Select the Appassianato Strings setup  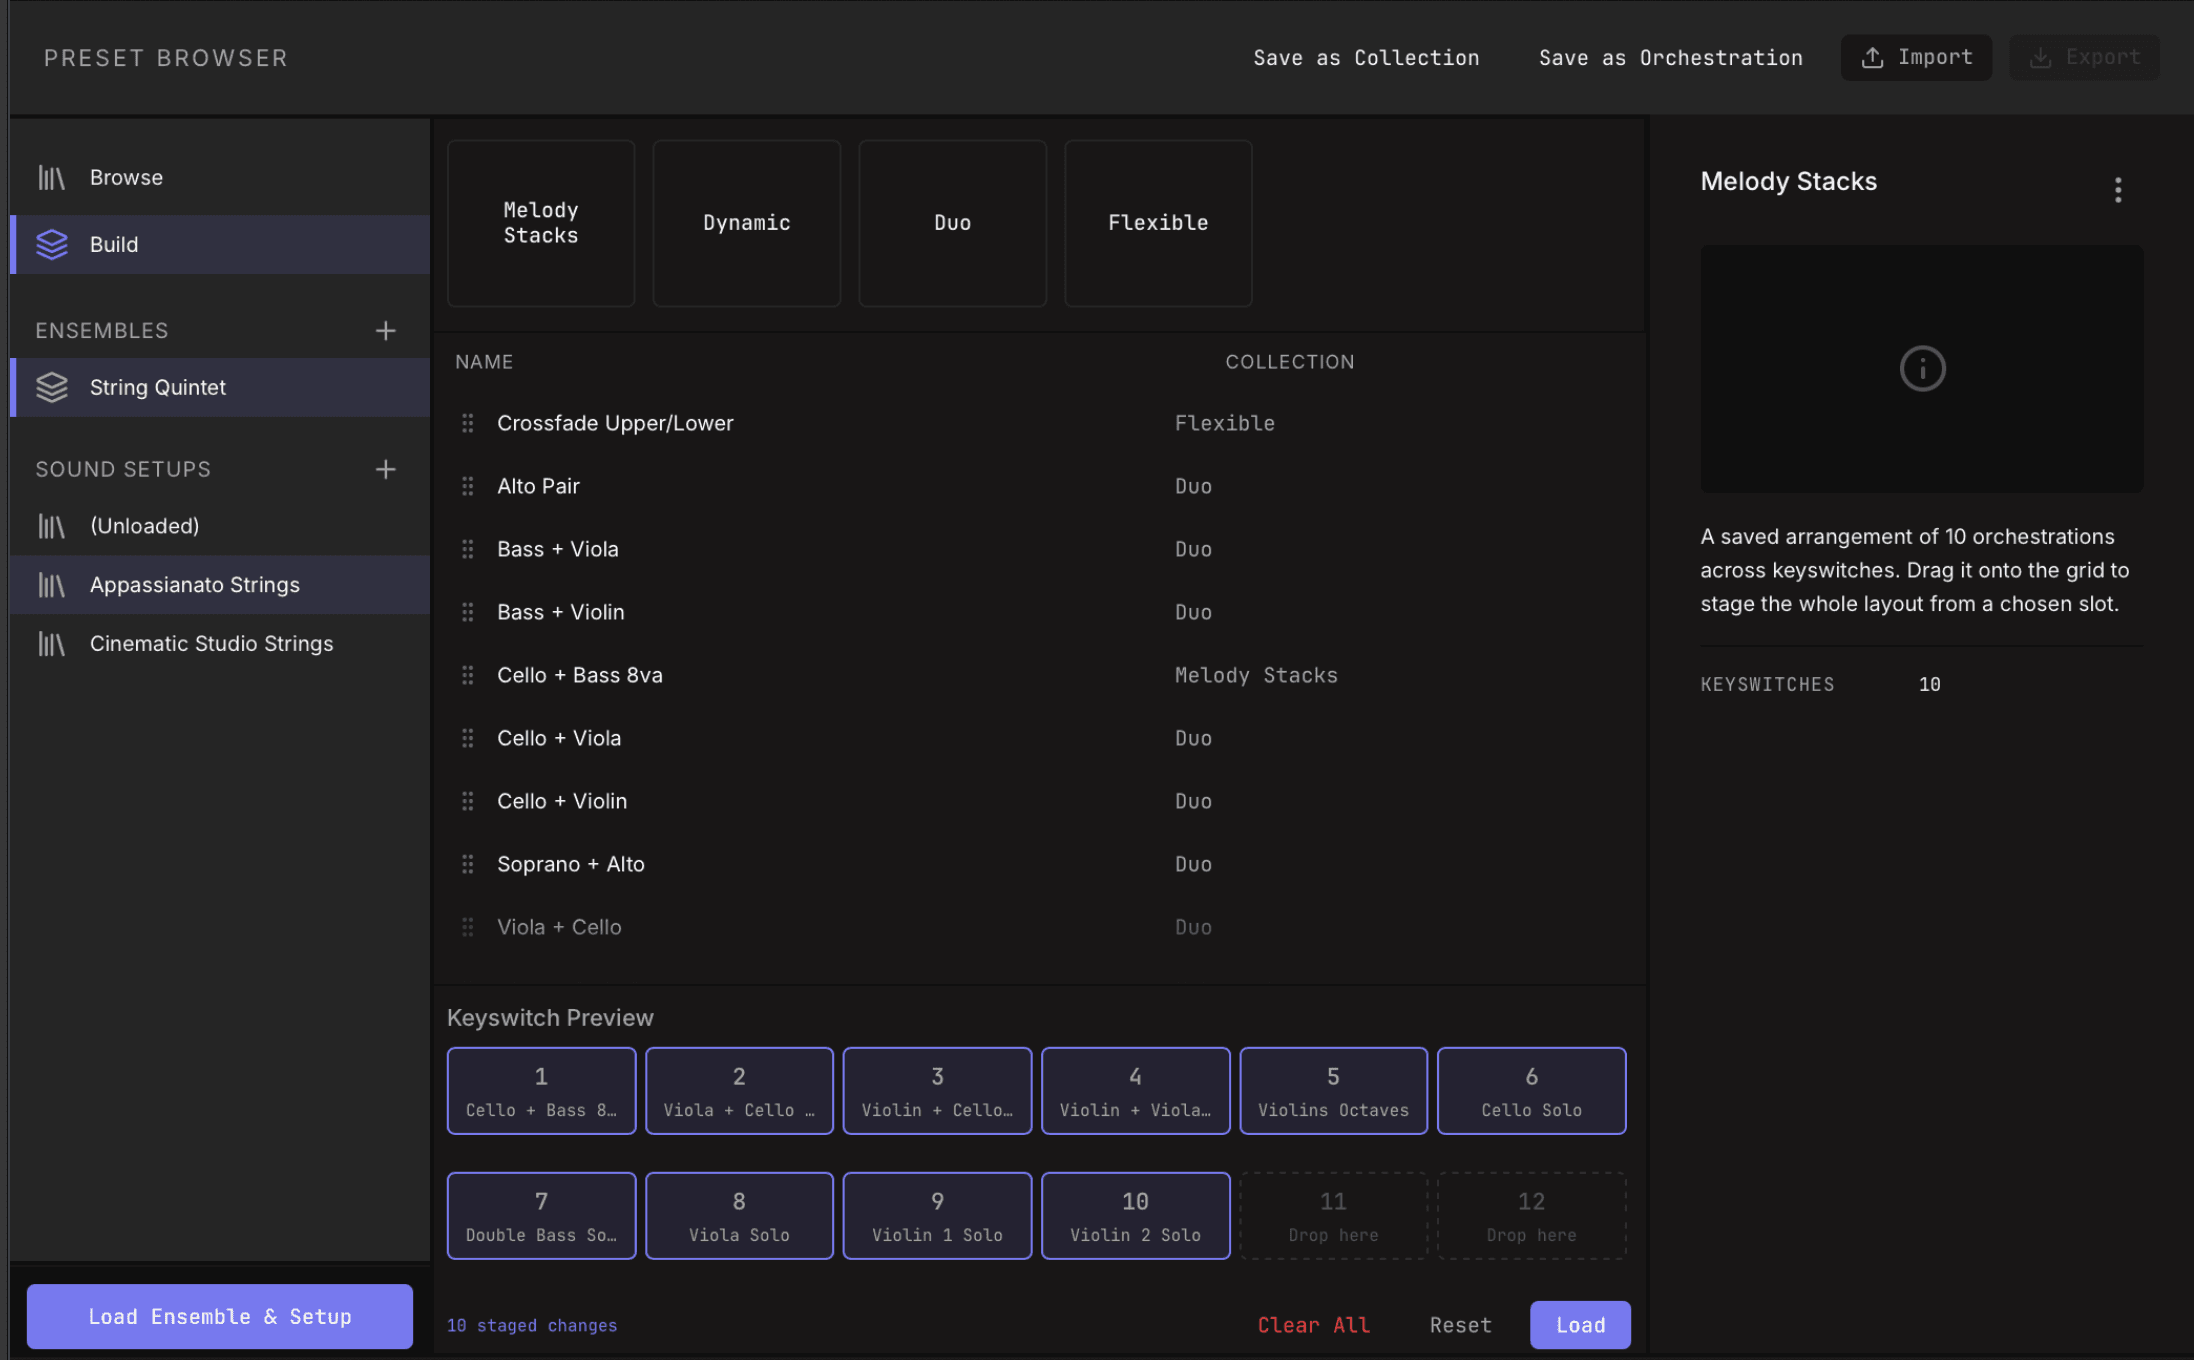point(220,585)
